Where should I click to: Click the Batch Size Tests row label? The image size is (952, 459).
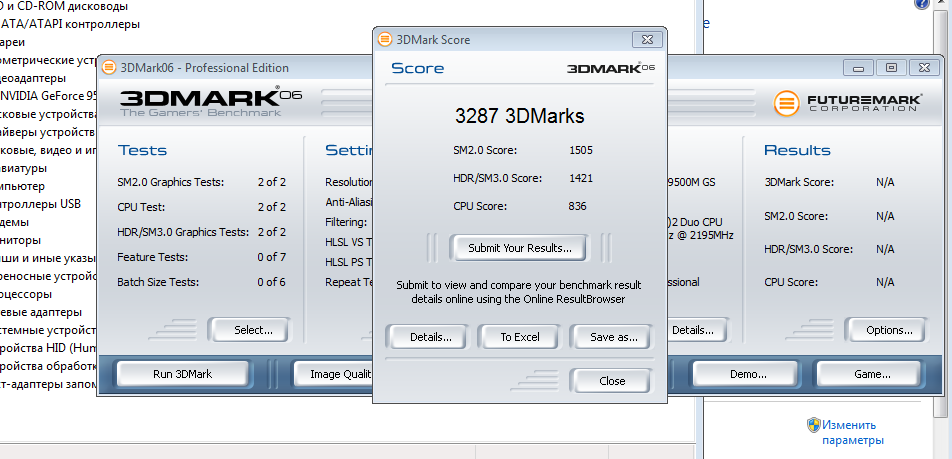(158, 282)
